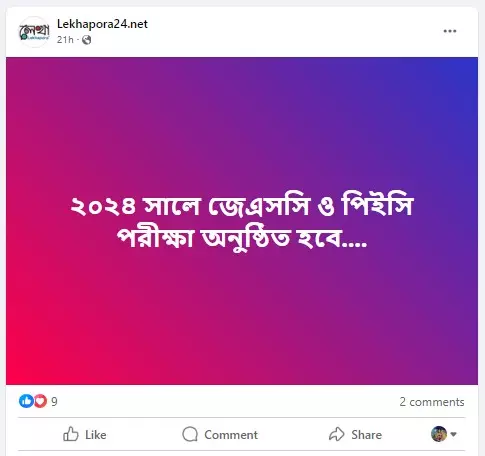Click the globe public privacy icon
The height and width of the screenshot is (456, 485).
(x=87, y=40)
